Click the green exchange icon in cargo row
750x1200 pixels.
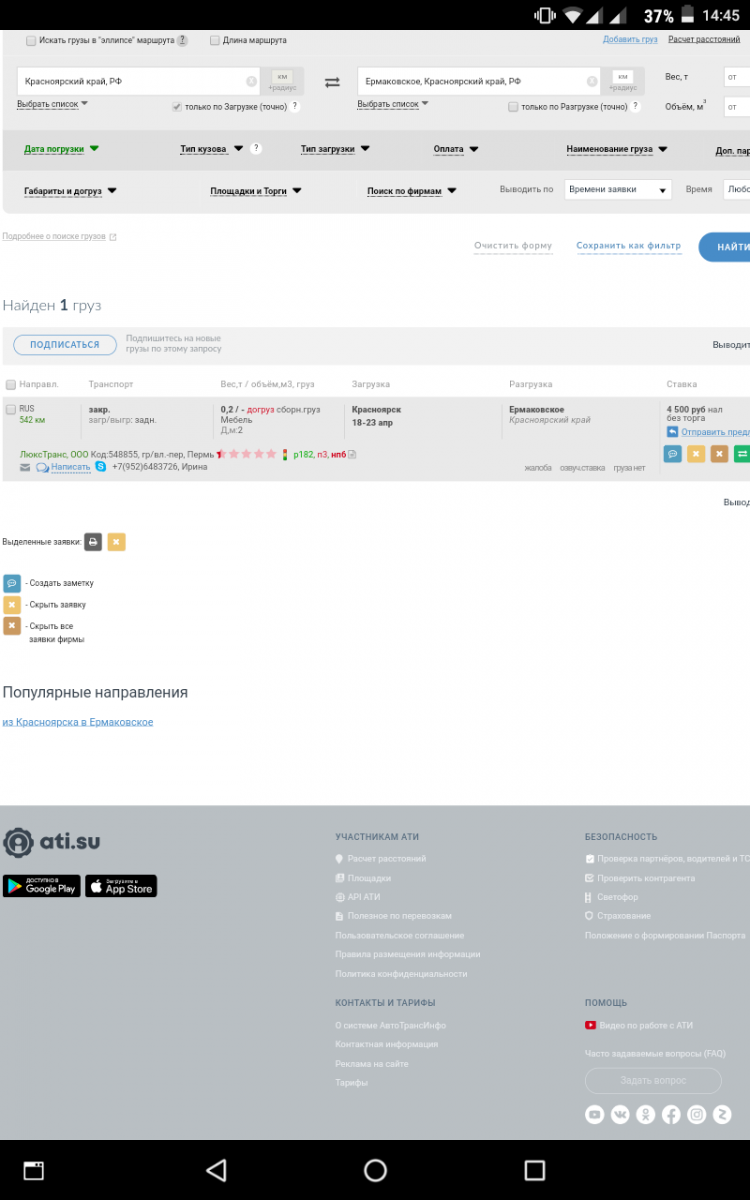tap(741, 454)
